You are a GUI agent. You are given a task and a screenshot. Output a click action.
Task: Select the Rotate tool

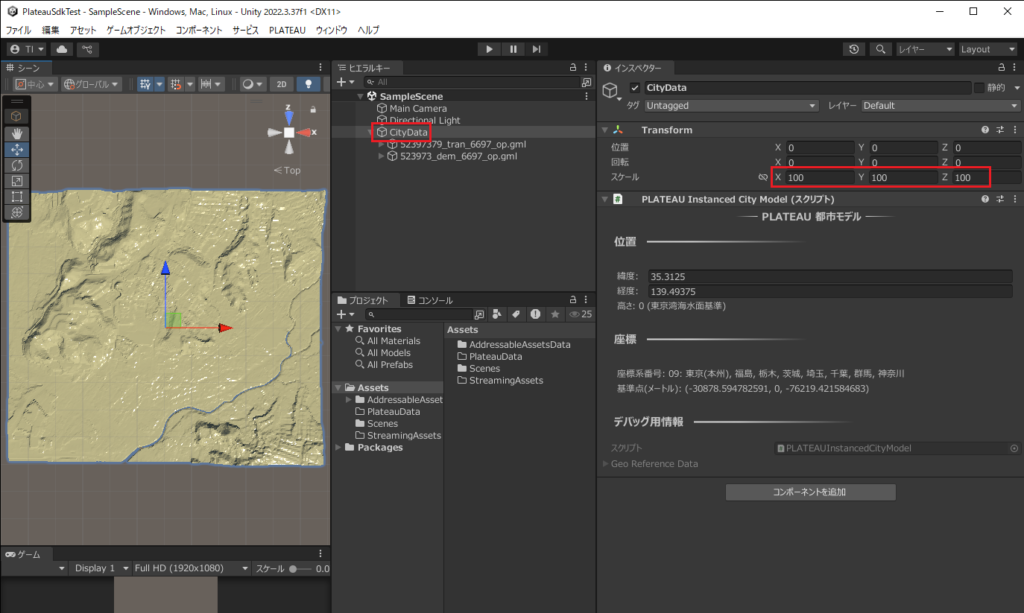pyautogui.click(x=17, y=165)
